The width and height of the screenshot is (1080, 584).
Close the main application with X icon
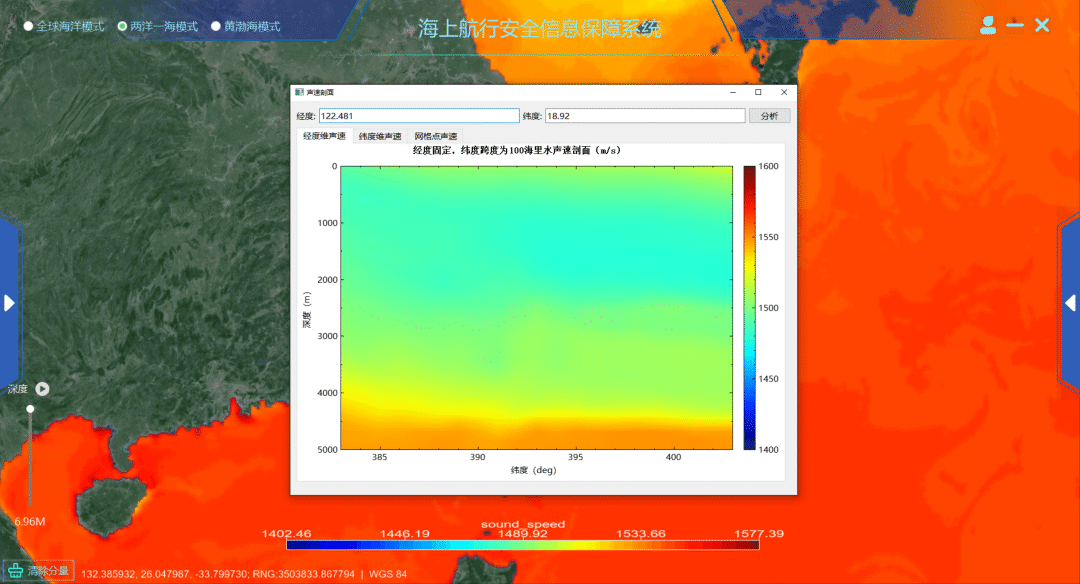(1042, 25)
